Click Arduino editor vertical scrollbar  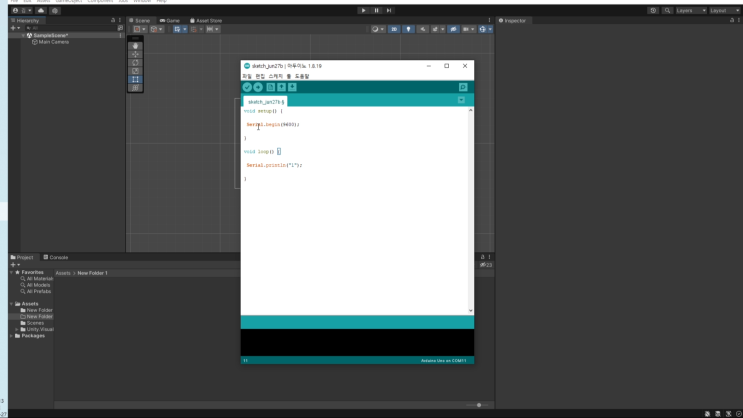click(471, 210)
